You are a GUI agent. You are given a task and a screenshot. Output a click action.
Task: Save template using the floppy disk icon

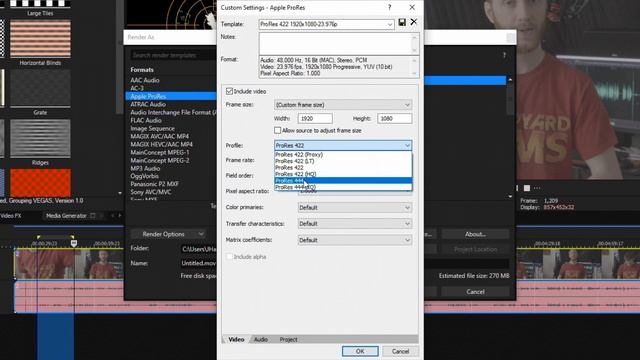pyautogui.click(x=402, y=22)
